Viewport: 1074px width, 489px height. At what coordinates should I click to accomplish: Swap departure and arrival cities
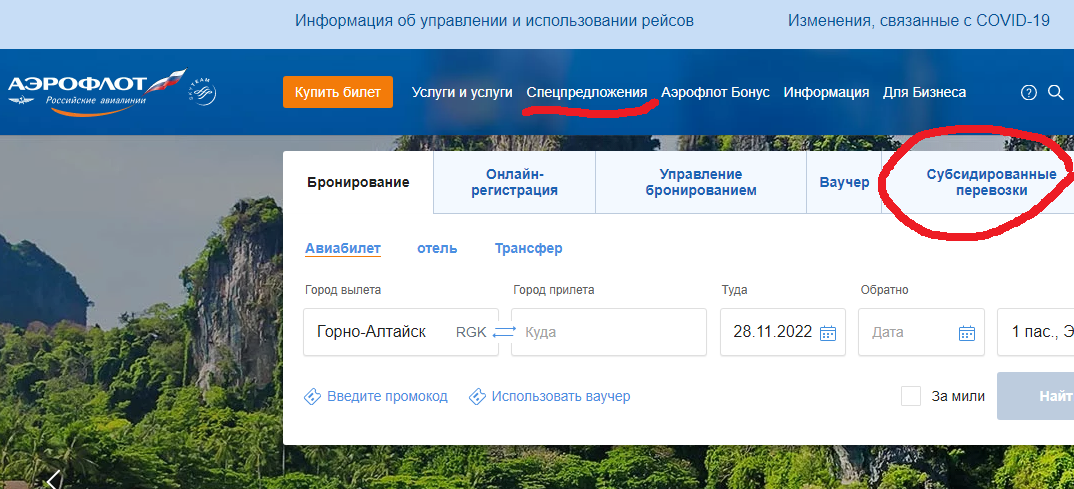click(505, 331)
